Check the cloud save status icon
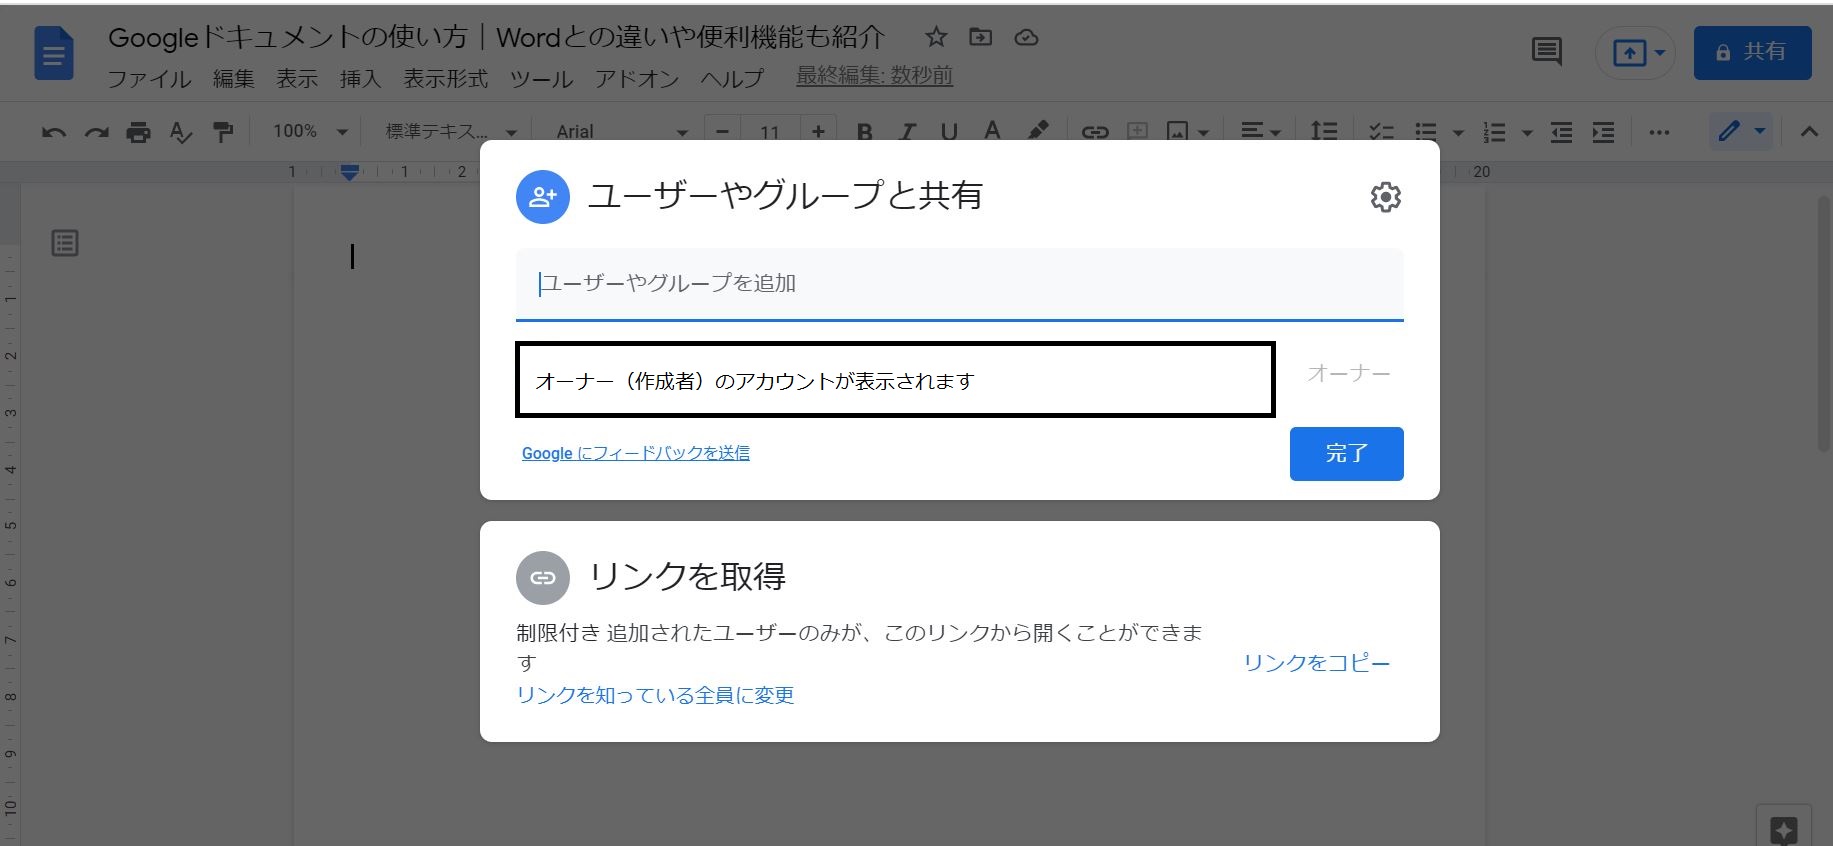The image size is (1833, 846). (1026, 38)
